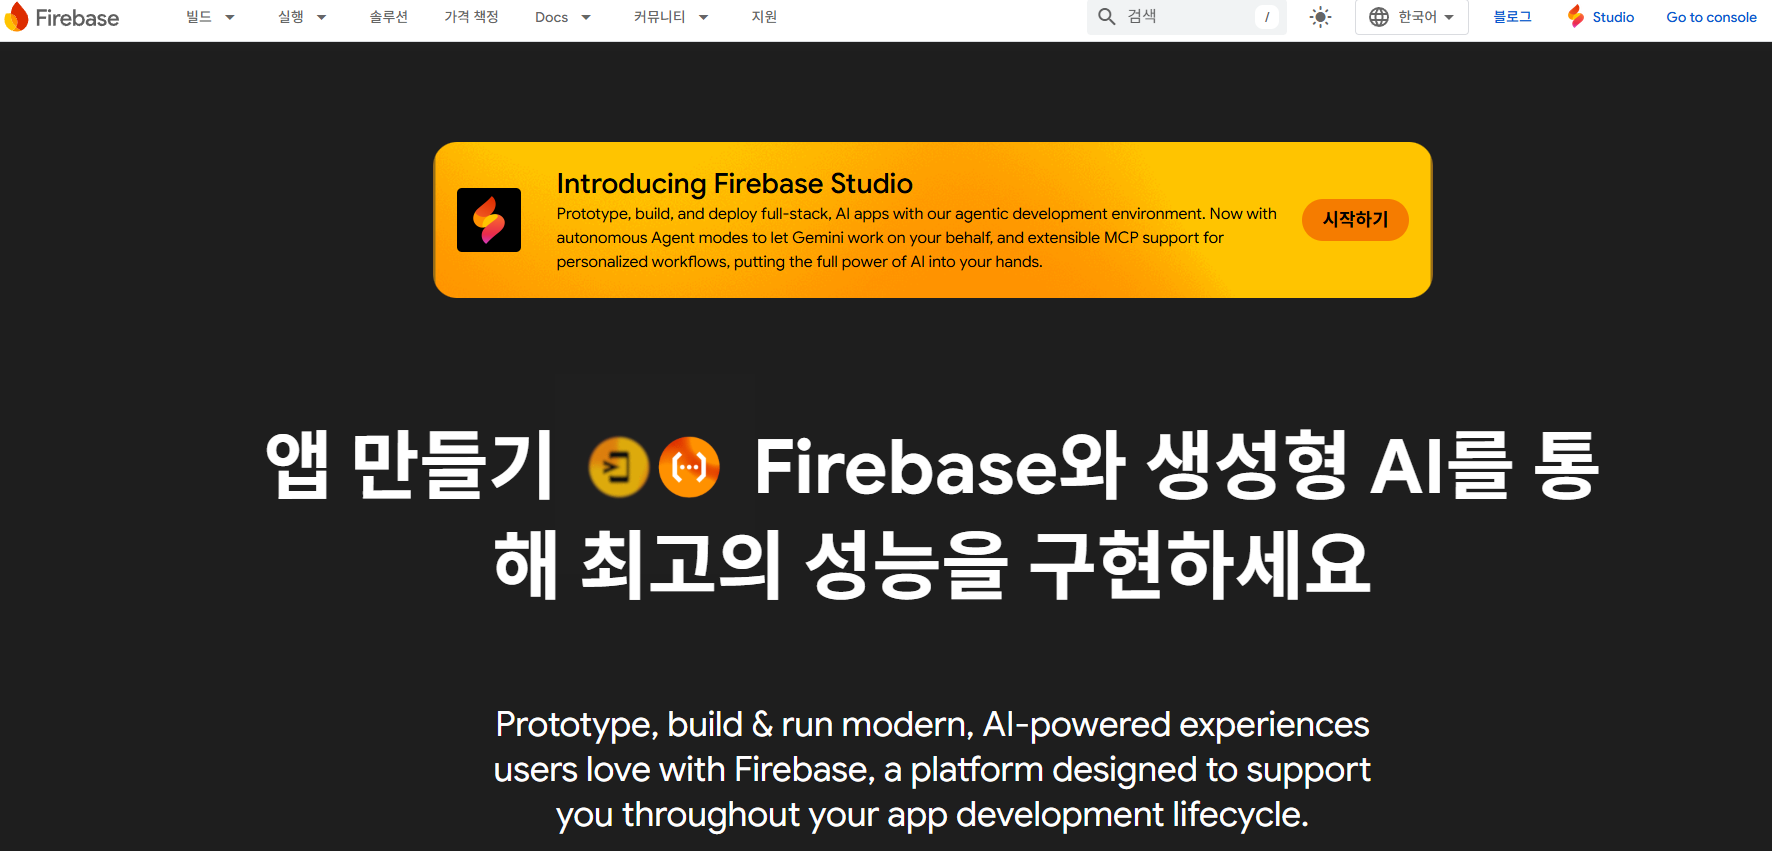Screen dimensions: 1772x851
Task: Expand the 실행 dropdown menu
Action: point(302,17)
